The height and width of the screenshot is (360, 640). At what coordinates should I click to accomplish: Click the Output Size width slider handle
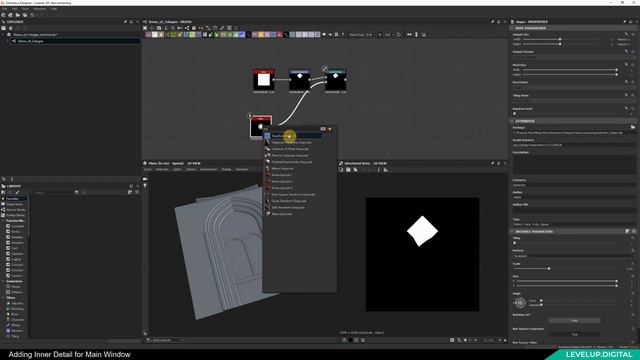[x=560, y=39]
